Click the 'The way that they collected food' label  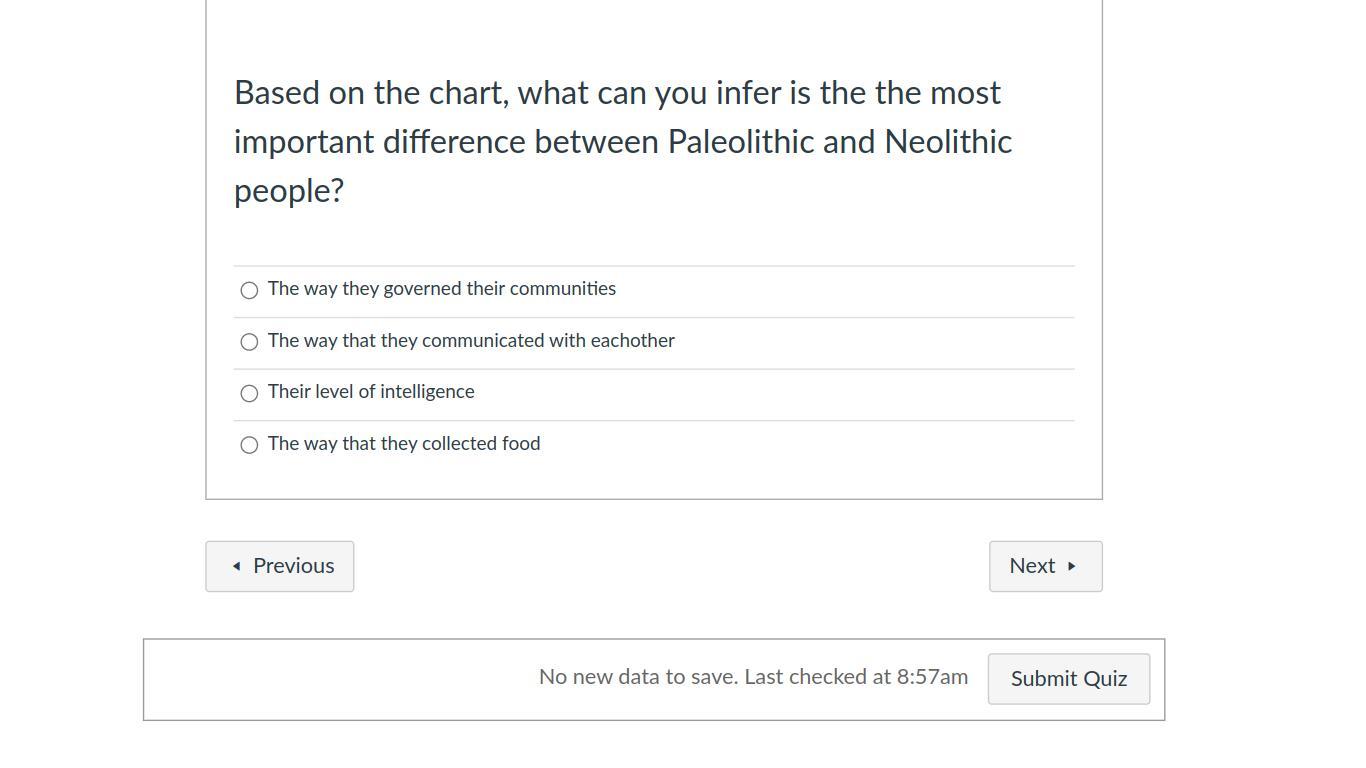[404, 444]
